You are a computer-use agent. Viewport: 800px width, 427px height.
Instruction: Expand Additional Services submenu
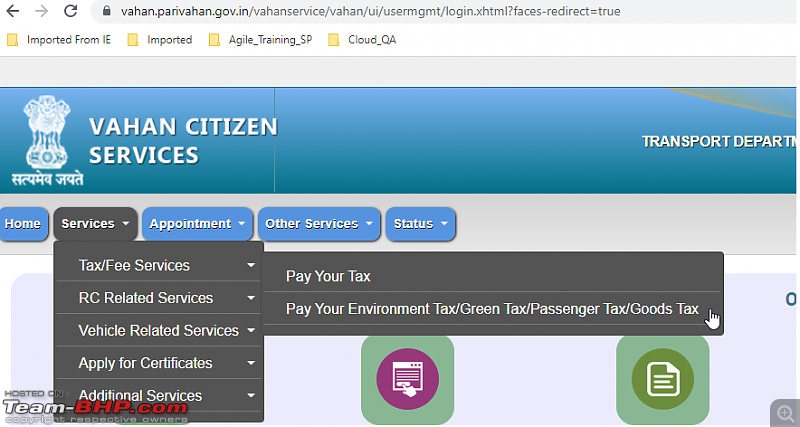[159, 395]
